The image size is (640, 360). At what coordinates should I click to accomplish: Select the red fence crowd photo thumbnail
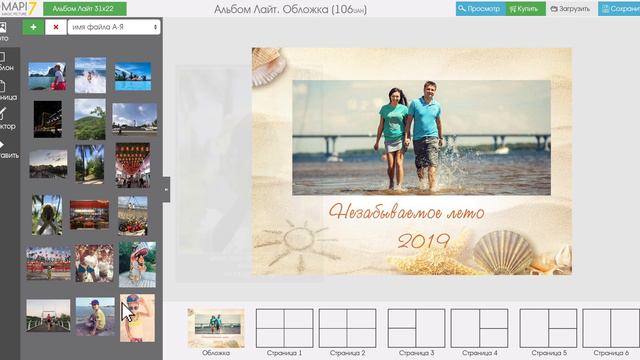(49, 263)
